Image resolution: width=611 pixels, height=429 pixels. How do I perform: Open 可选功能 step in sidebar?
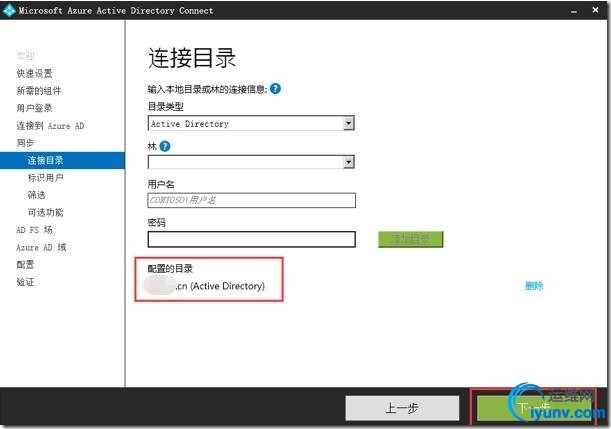45,212
